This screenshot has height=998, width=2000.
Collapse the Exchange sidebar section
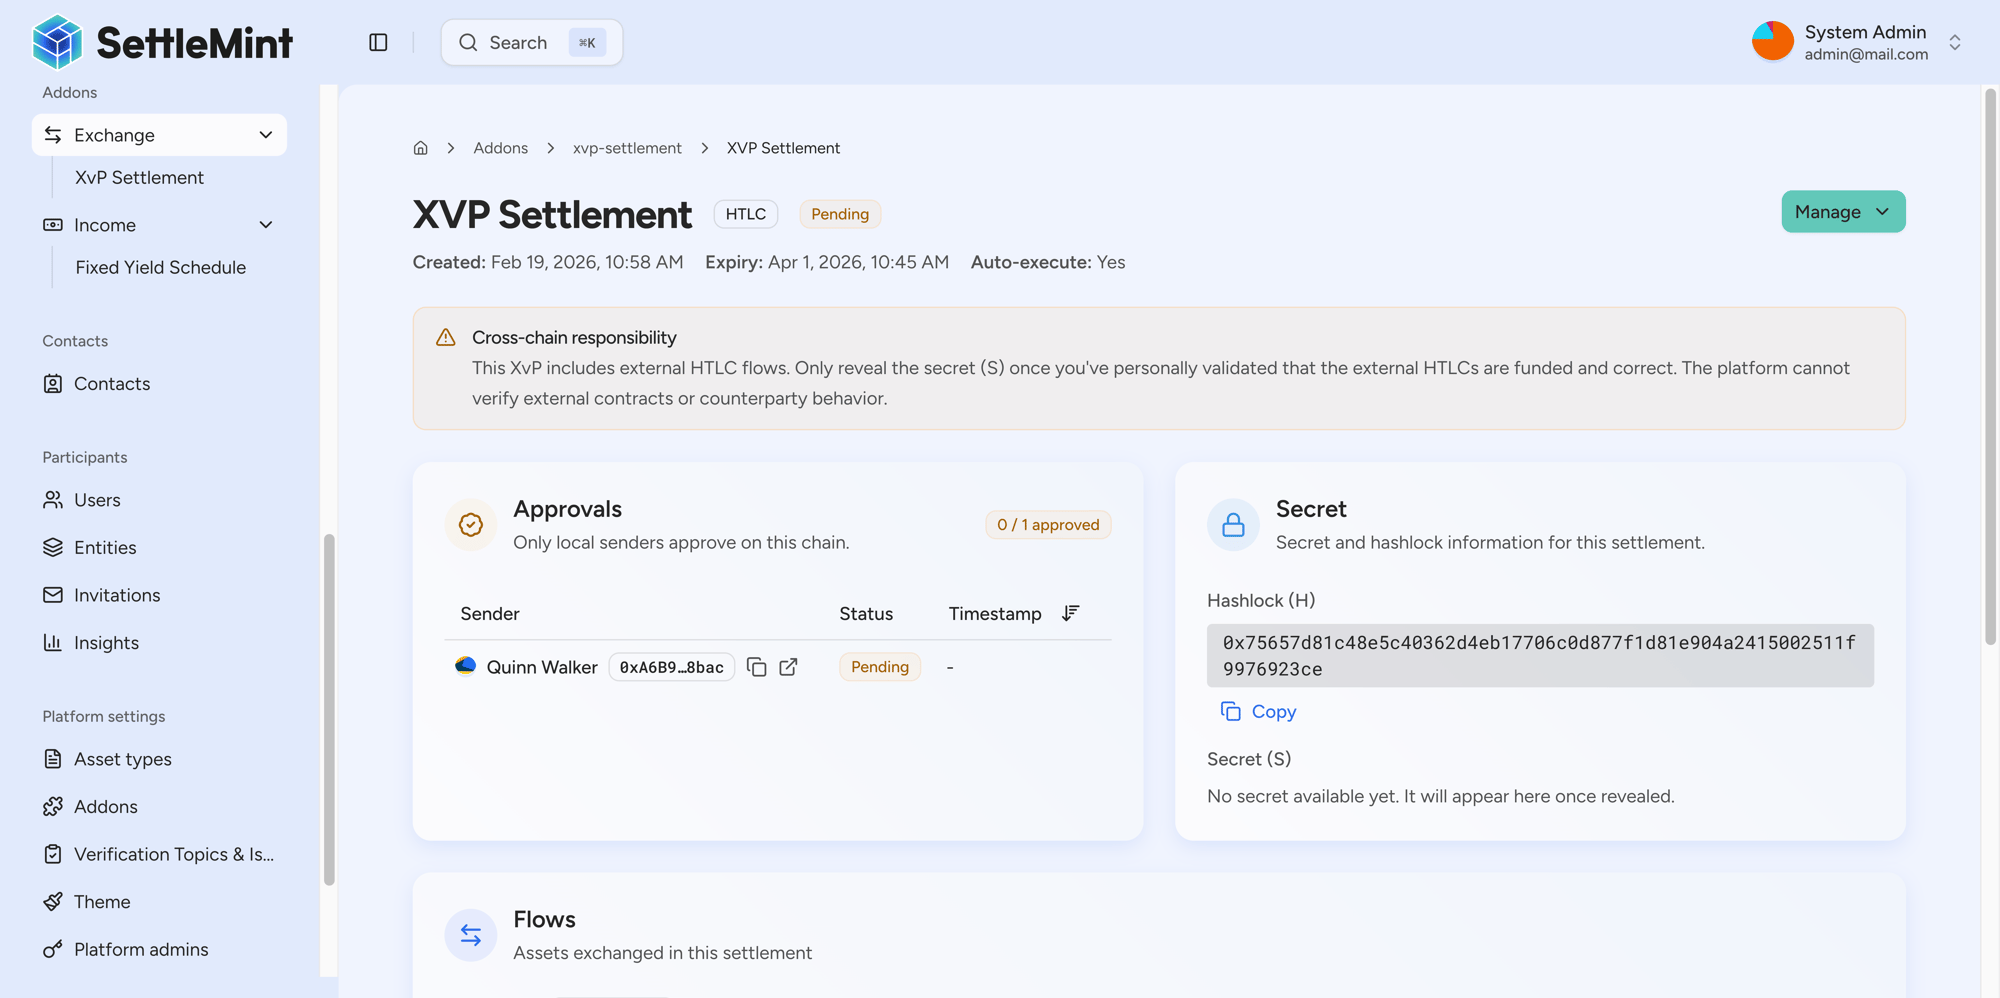(x=265, y=135)
